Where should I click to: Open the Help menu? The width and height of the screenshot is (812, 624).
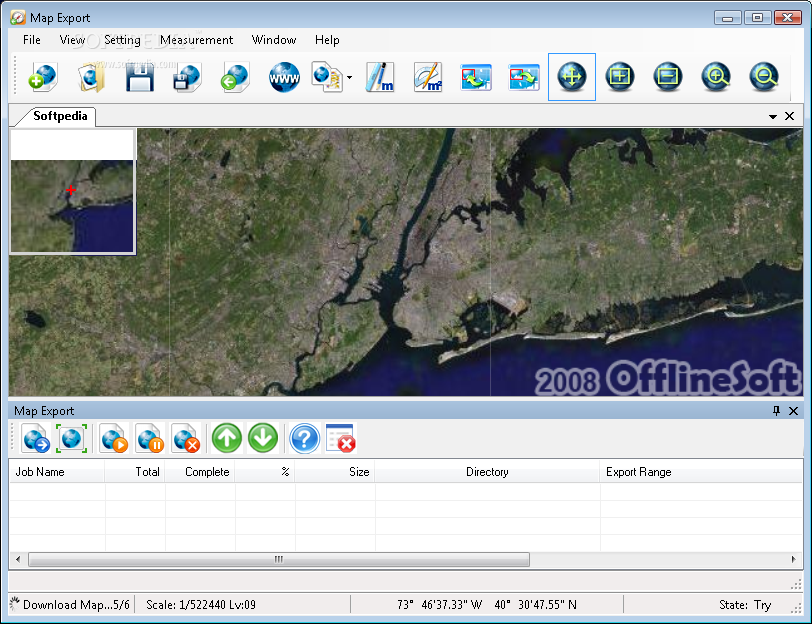(x=327, y=40)
